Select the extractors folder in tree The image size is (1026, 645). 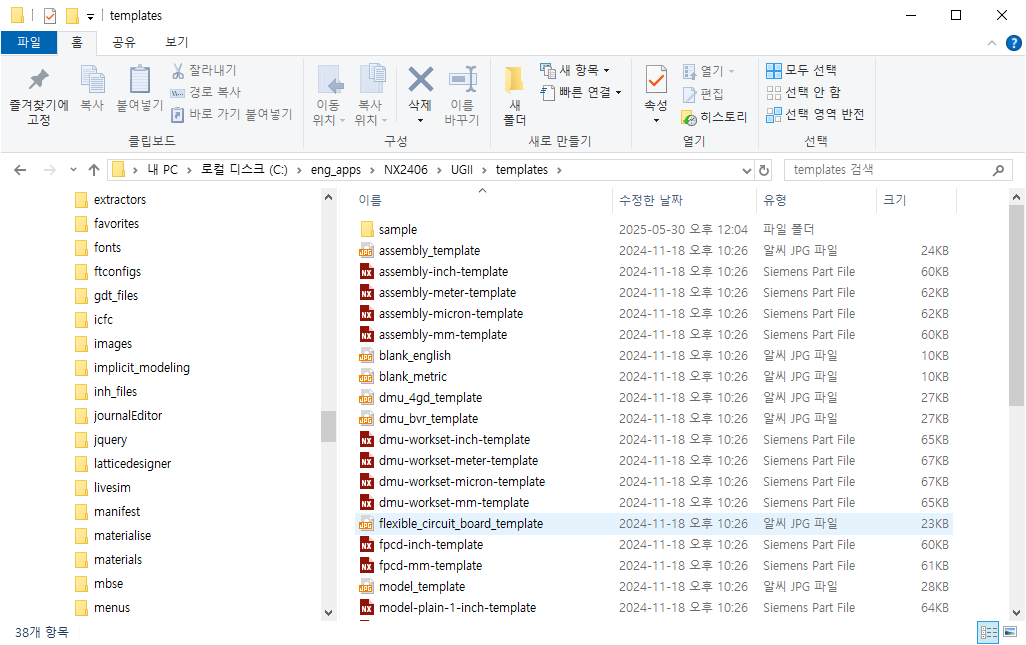120,200
